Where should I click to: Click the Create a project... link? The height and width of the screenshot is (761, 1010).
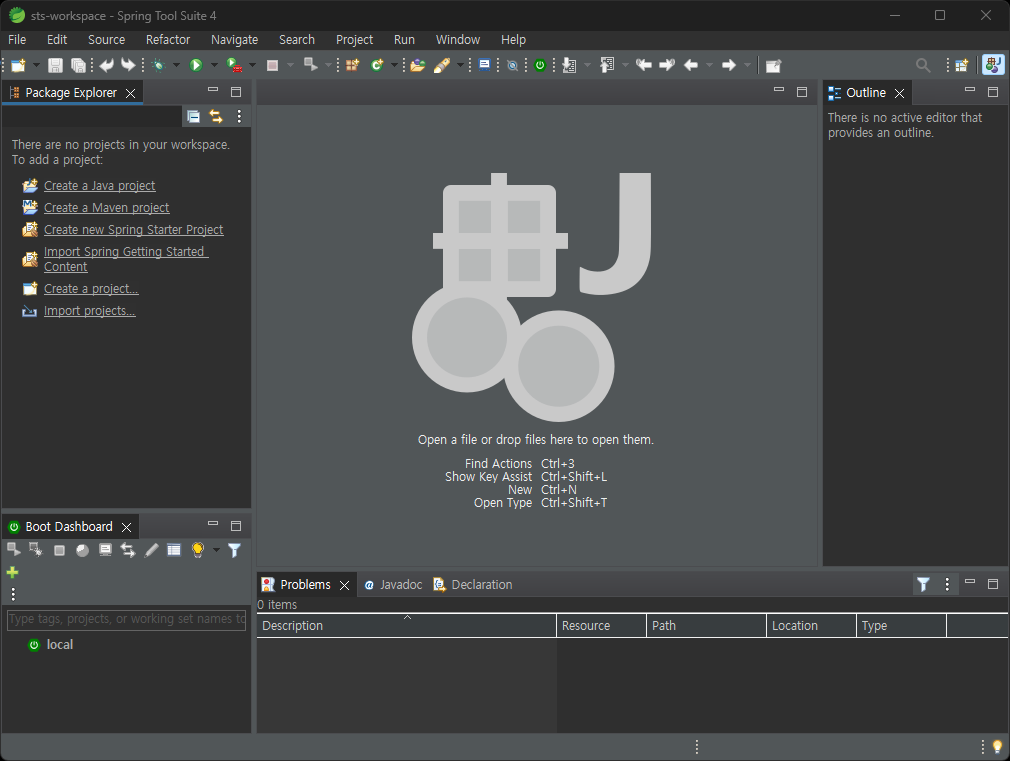(x=91, y=289)
